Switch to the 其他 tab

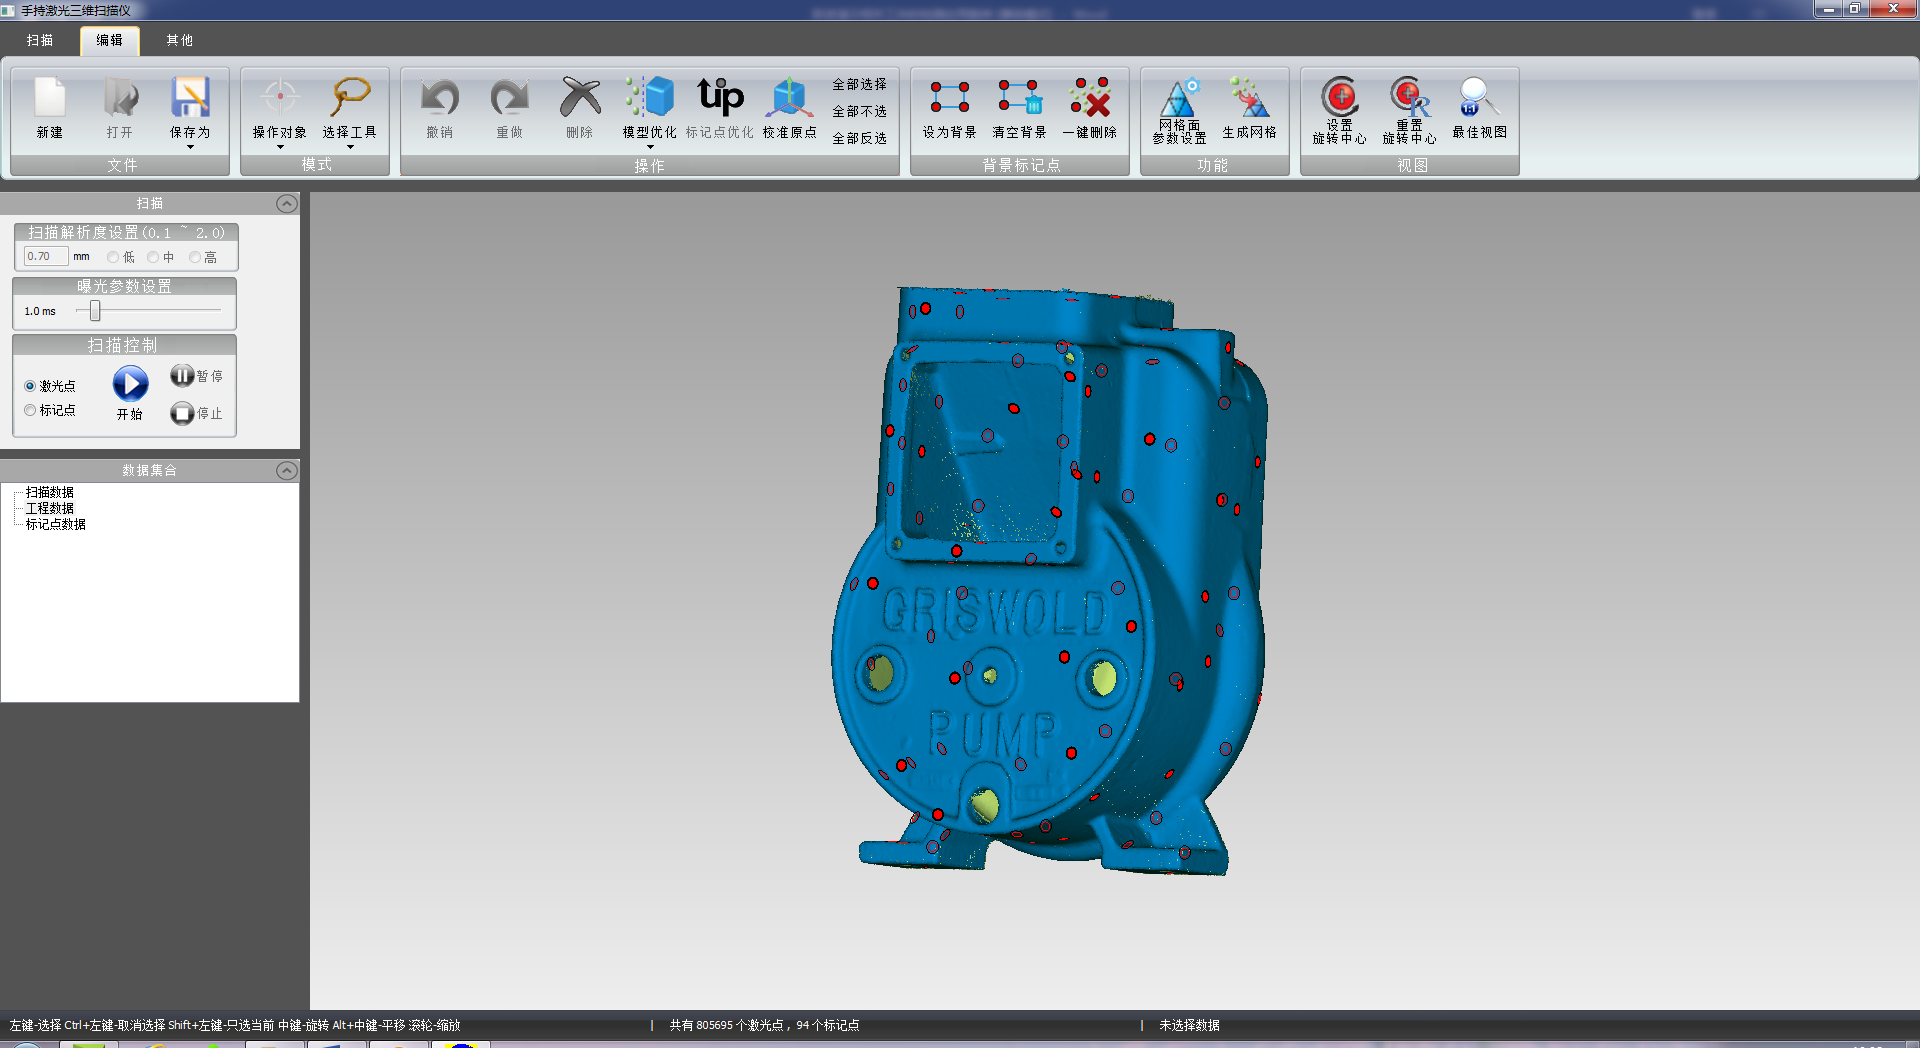(x=180, y=40)
